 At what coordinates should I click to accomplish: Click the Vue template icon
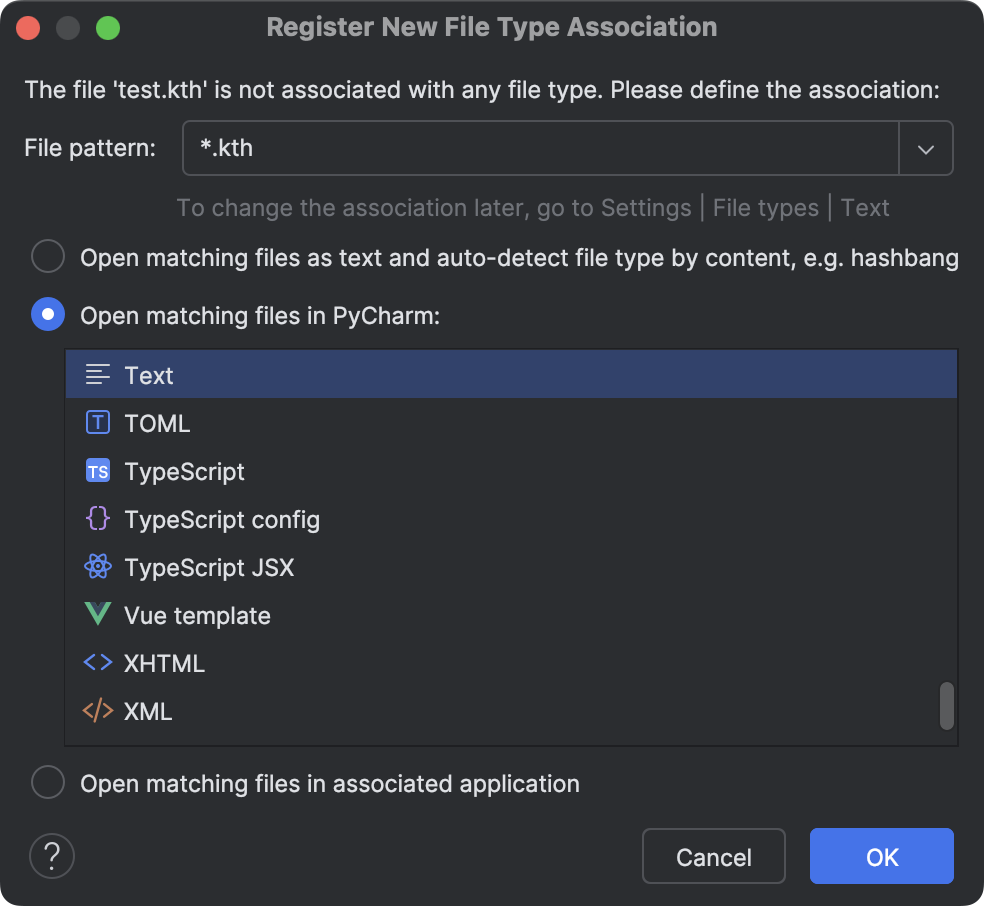pos(97,614)
